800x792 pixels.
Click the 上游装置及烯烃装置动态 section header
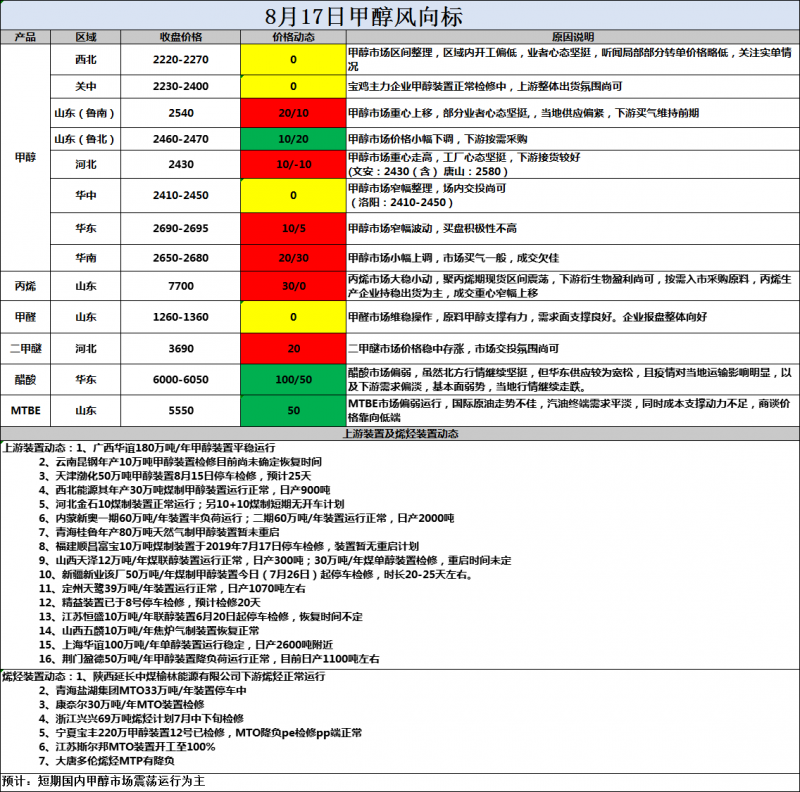[x=399, y=434]
